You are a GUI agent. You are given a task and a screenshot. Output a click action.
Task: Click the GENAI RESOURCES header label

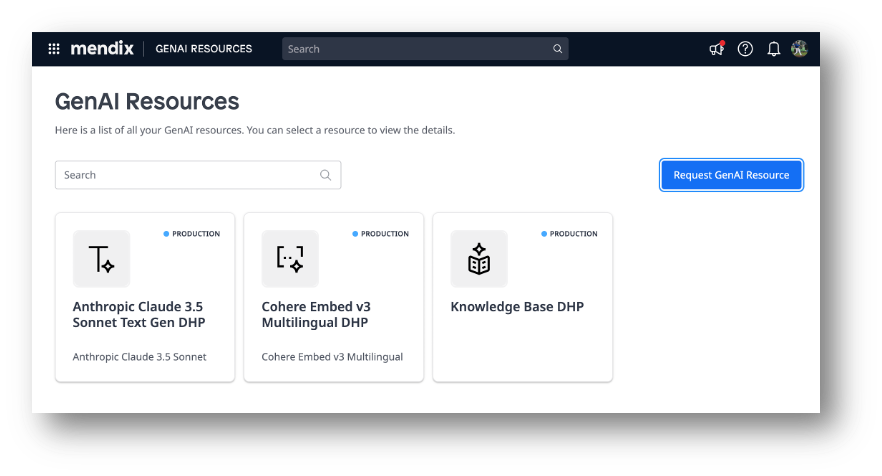coord(204,49)
